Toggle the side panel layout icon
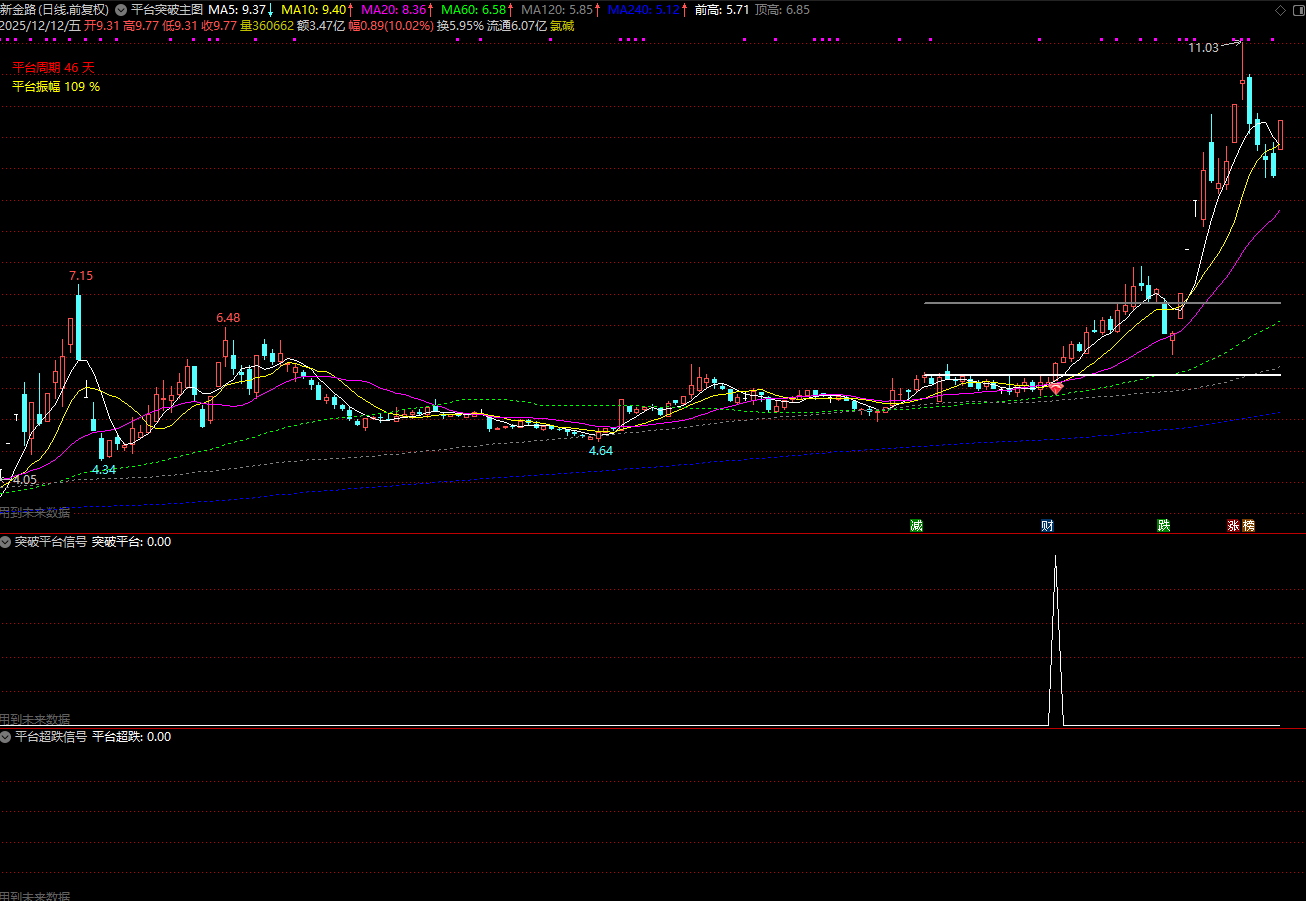Screen dimensions: 1306x901 (1297, 10)
